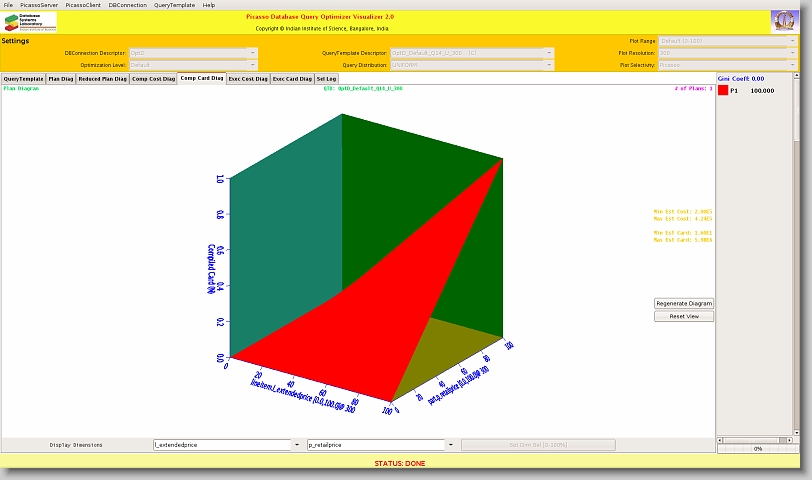Click the Reset View button
The width and height of the screenshot is (812, 480).
(684, 316)
